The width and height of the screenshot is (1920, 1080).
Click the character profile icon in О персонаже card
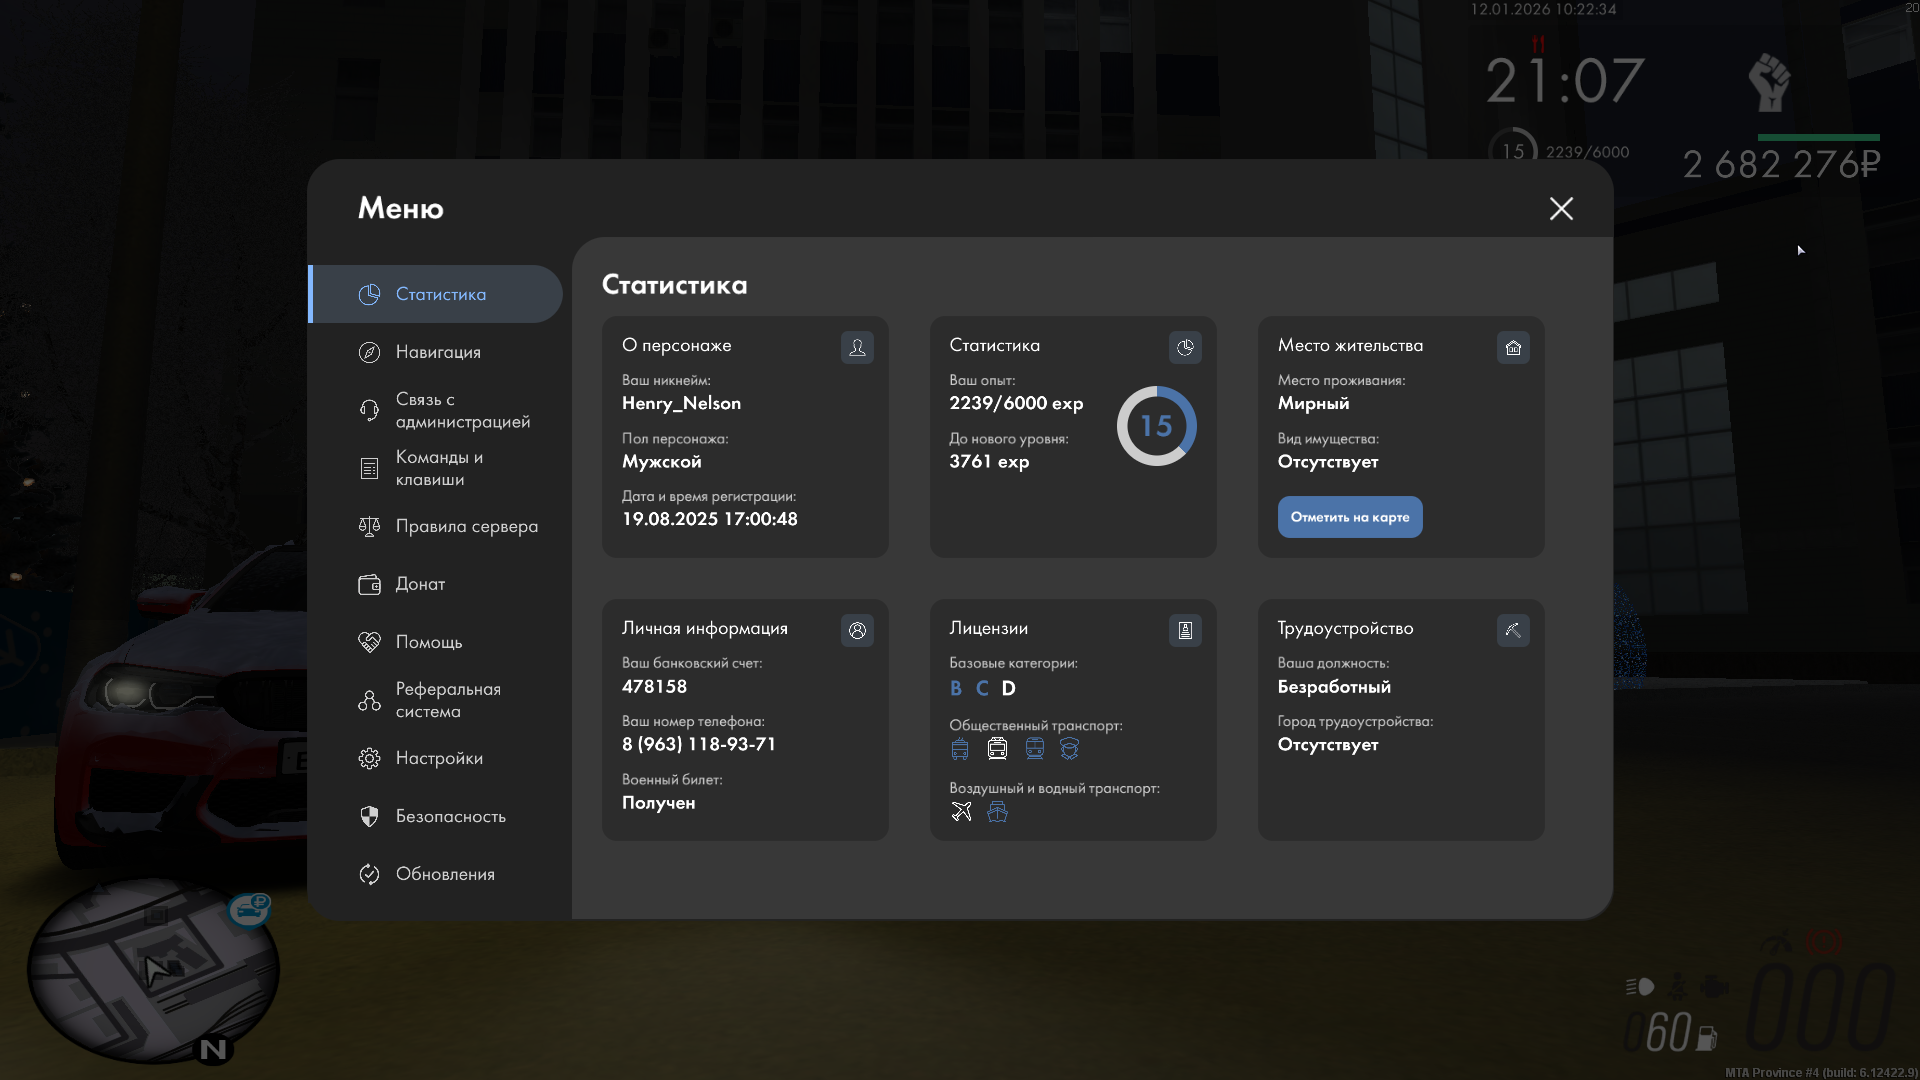coord(857,347)
